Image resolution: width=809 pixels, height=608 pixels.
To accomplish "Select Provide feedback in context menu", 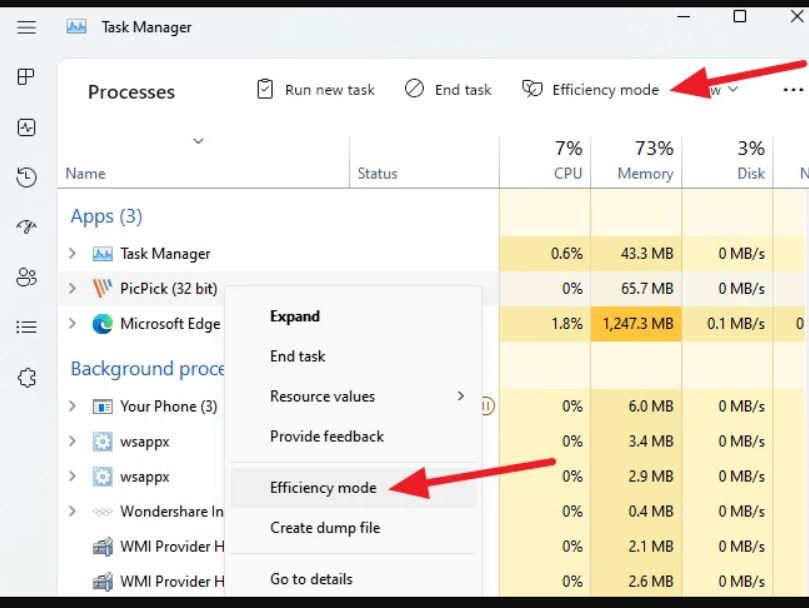I will point(353,436).
